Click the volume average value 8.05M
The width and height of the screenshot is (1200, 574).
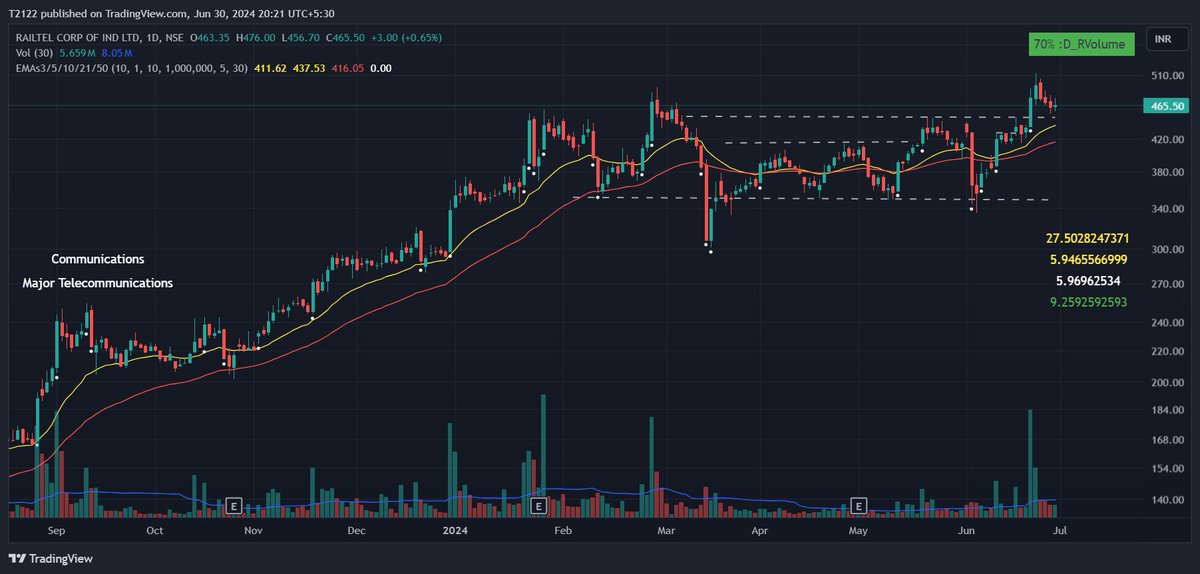click(x=117, y=52)
